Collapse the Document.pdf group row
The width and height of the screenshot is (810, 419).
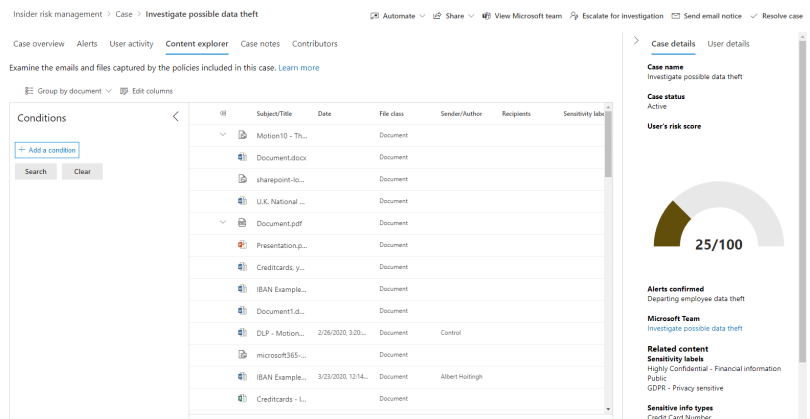(223, 223)
